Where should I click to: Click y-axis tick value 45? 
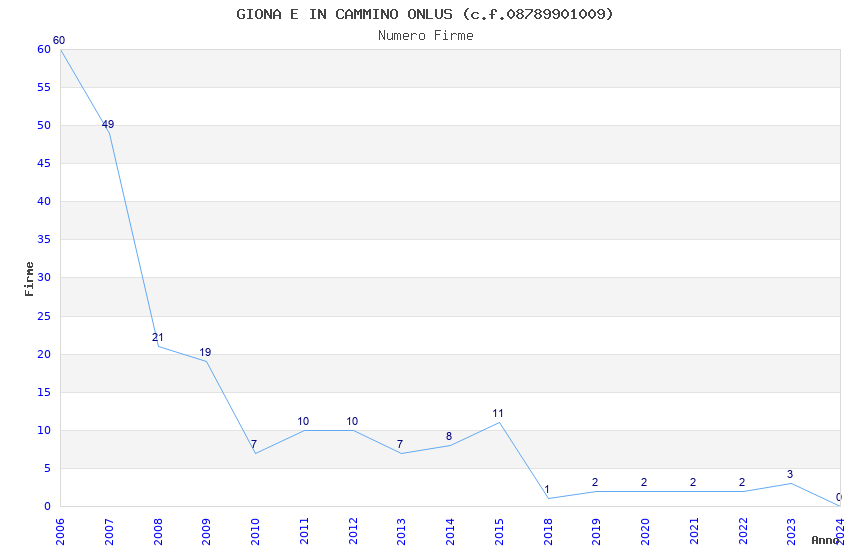point(44,163)
